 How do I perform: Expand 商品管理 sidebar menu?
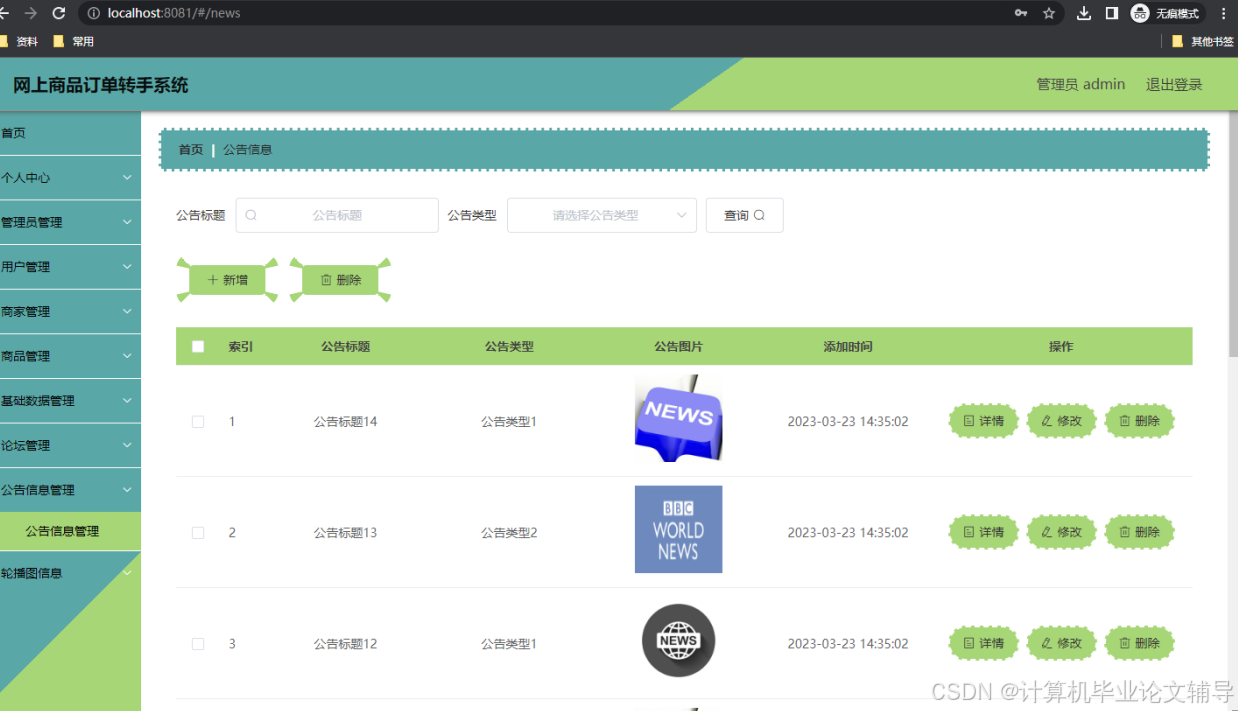pyautogui.click(x=70, y=356)
